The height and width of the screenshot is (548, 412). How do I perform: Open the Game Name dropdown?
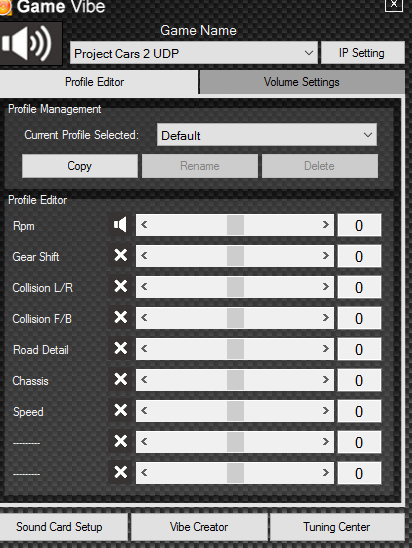(x=194, y=53)
